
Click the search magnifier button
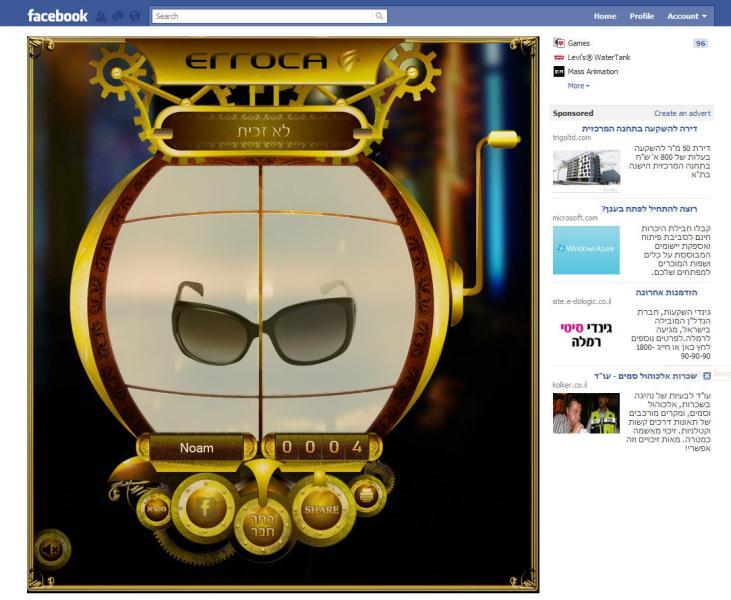click(x=379, y=16)
